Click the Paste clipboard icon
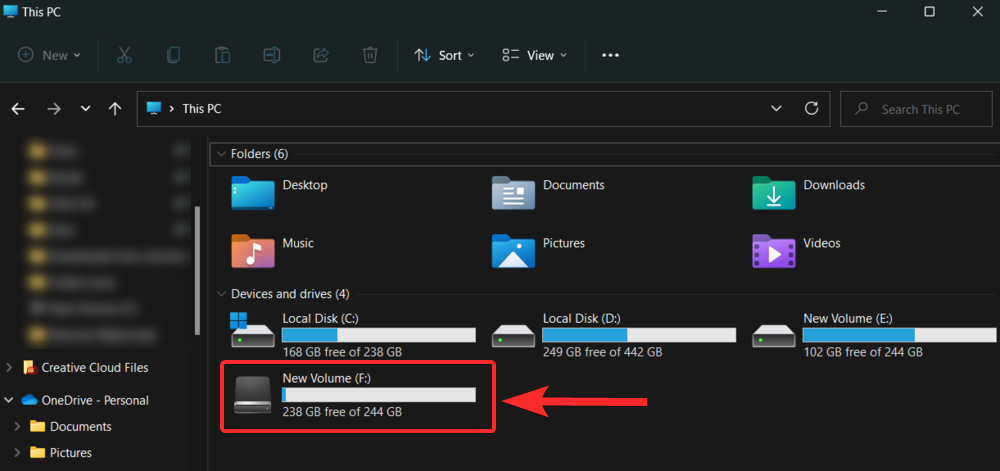Screen dimensions: 1000x471 tap(222, 55)
